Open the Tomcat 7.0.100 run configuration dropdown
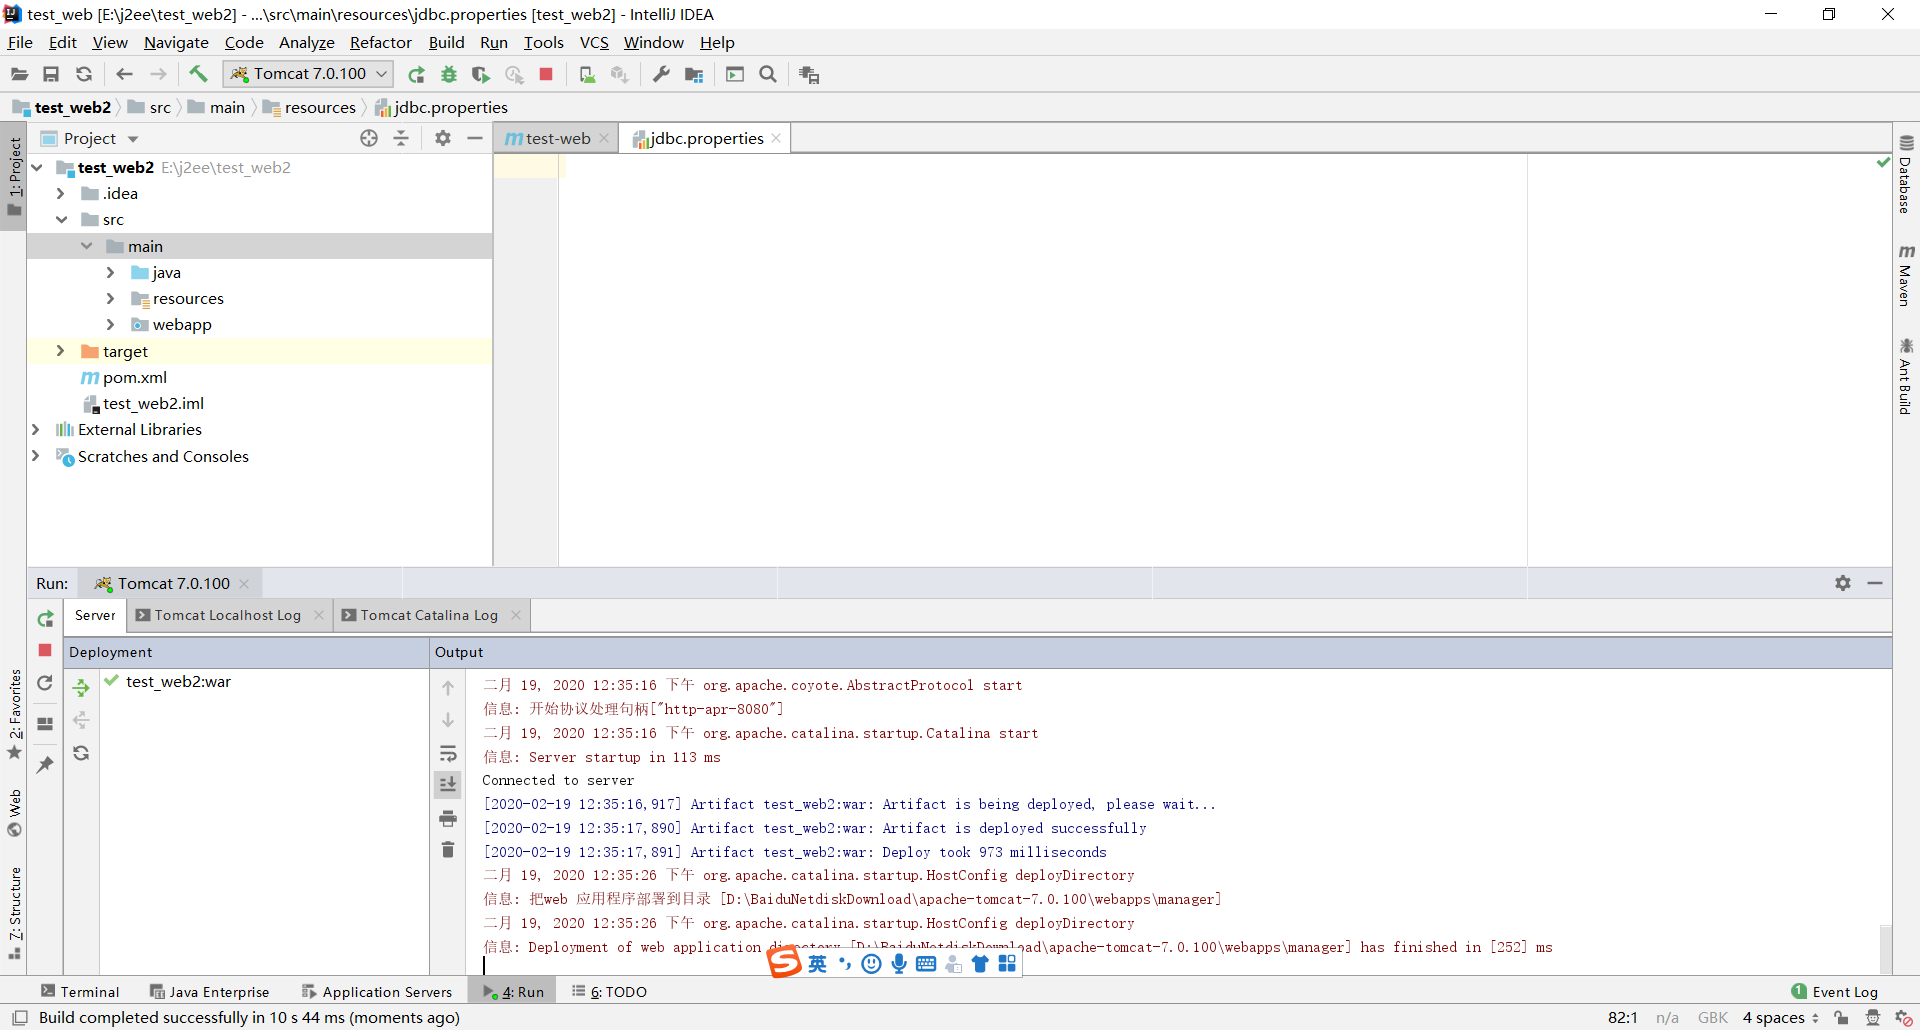The image size is (1920, 1030). point(308,74)
